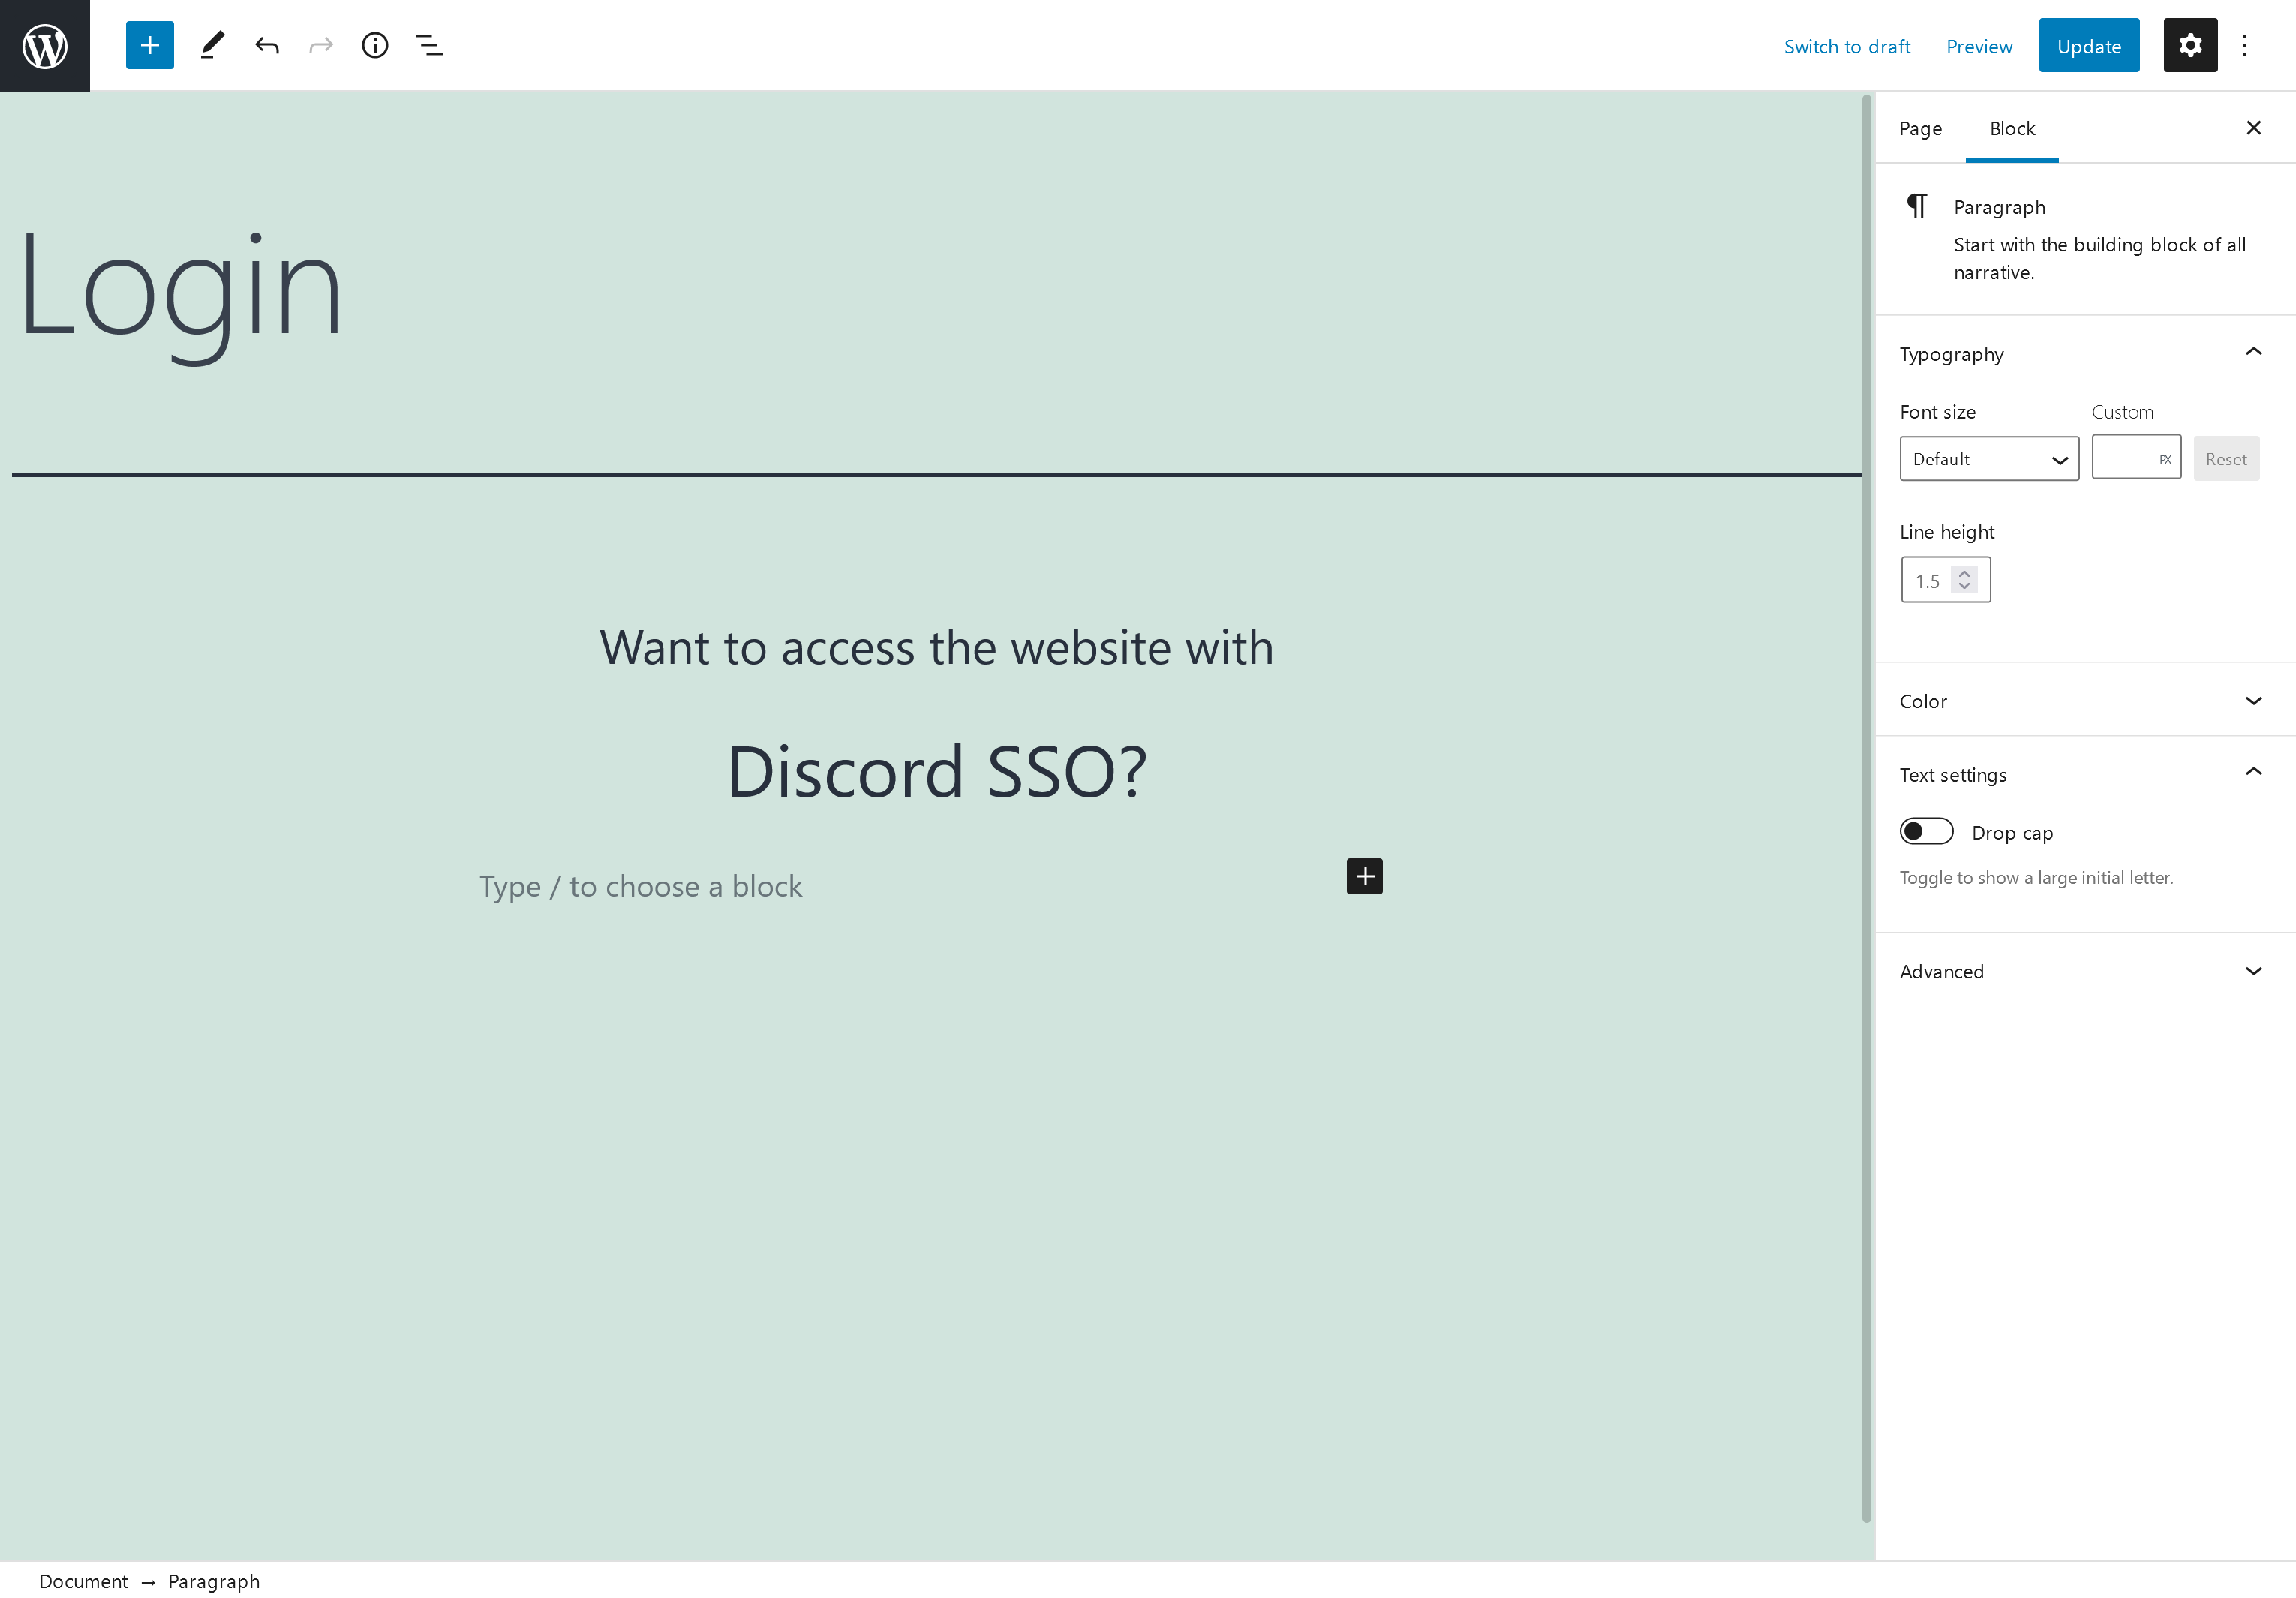
Task: Collapse the Text settings panel
Action: pos(2085,773)
